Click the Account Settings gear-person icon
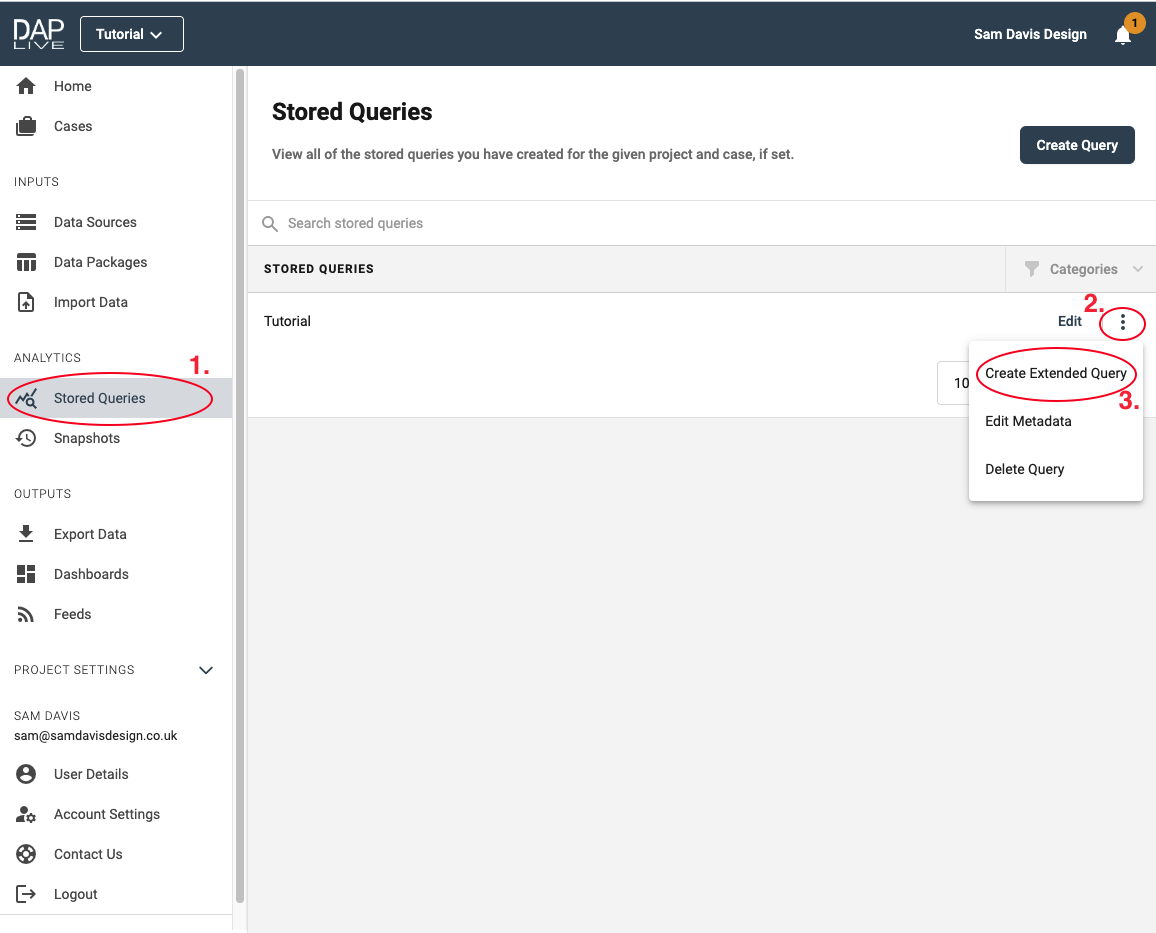The image size is (1156, 933). click(x=26, y=814)
